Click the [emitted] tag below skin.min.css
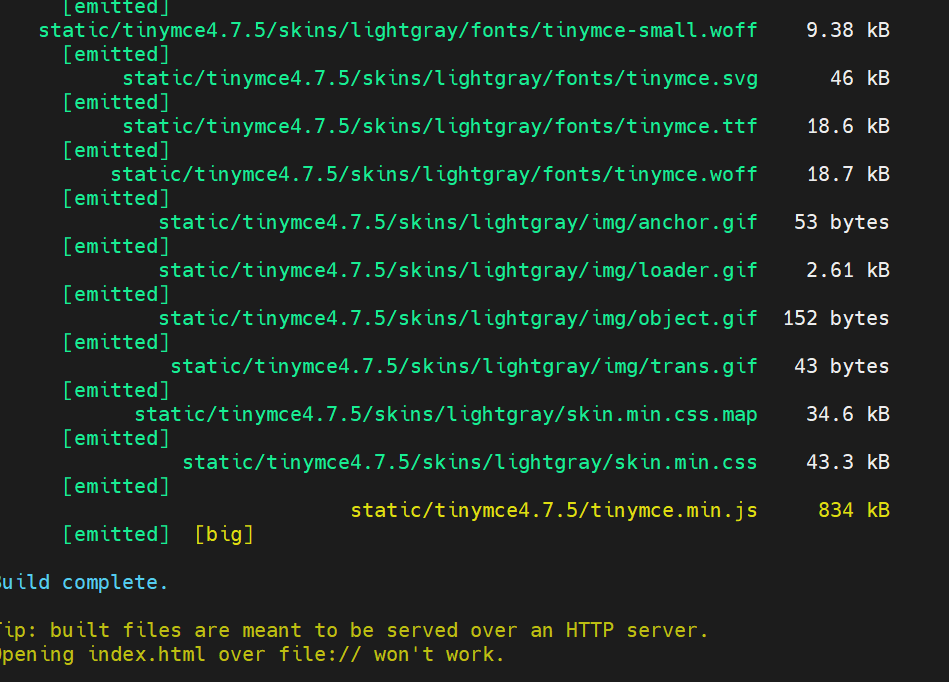Viewport: 949px width, 682px height. (x=116, y=487)
